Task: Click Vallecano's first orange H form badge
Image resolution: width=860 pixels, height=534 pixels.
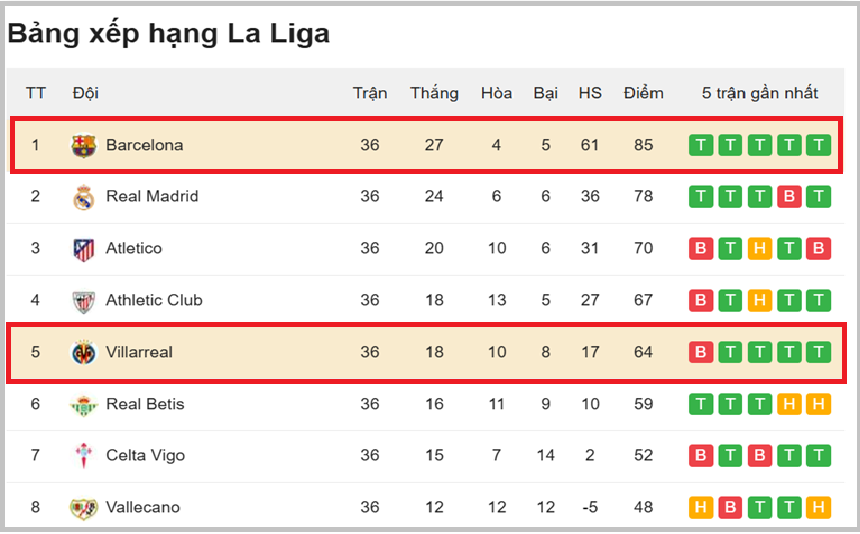Action: (x=701, y=507)
